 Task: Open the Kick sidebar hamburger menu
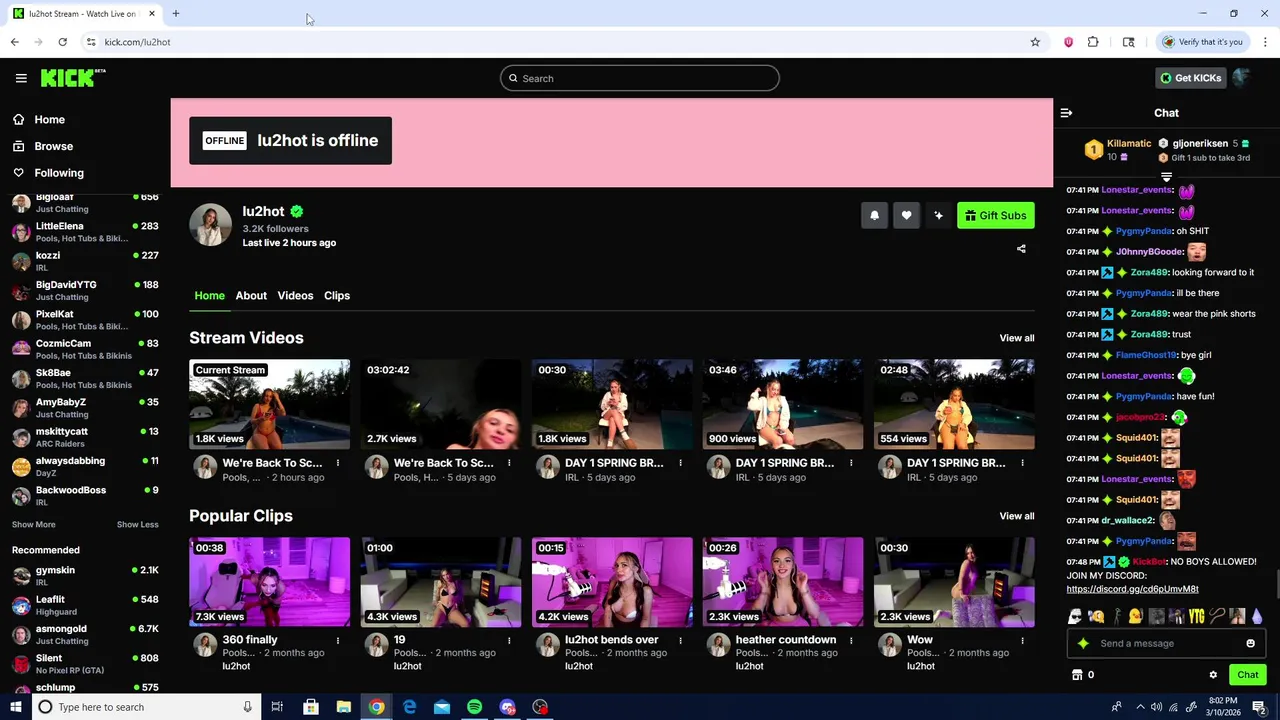point(21,78)
